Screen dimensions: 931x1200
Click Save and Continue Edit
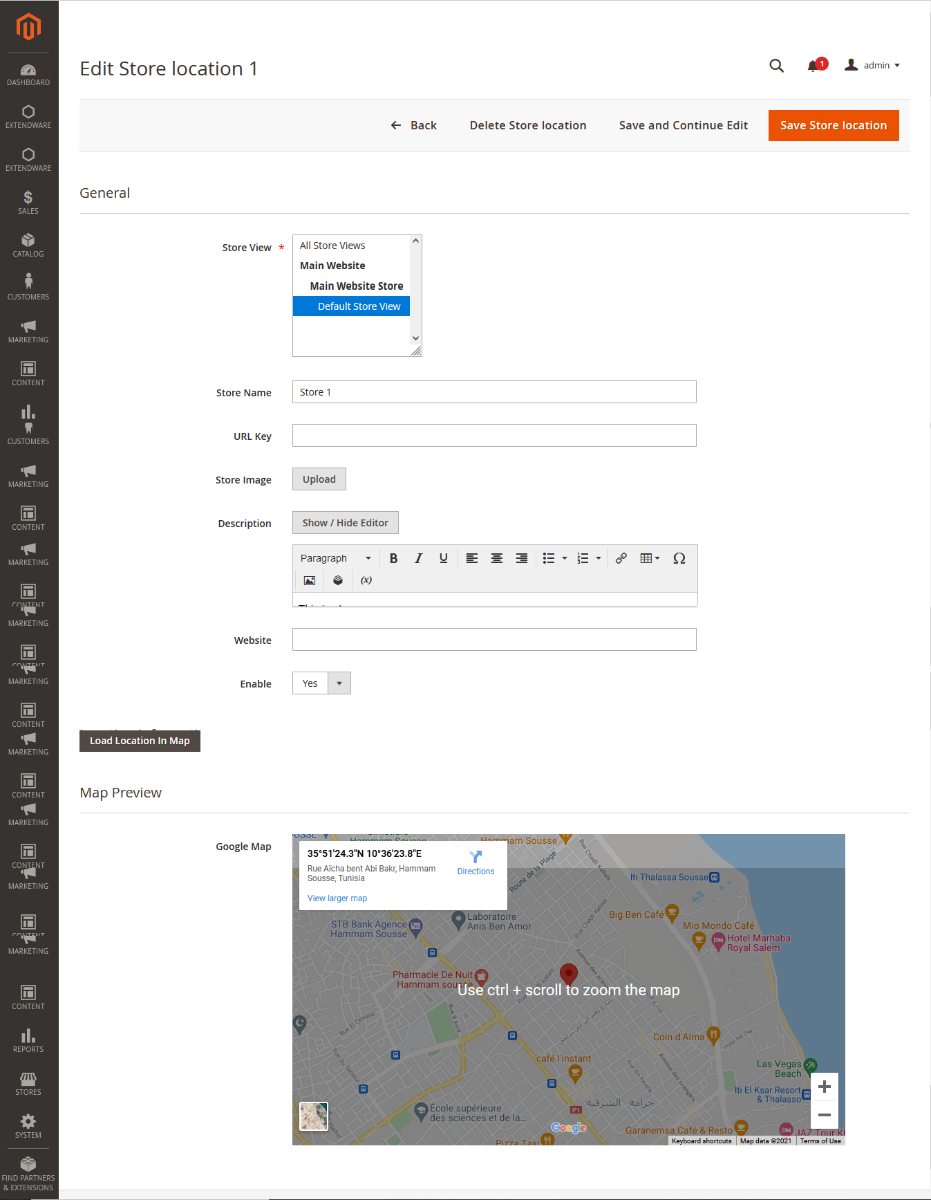pos(683,125)
